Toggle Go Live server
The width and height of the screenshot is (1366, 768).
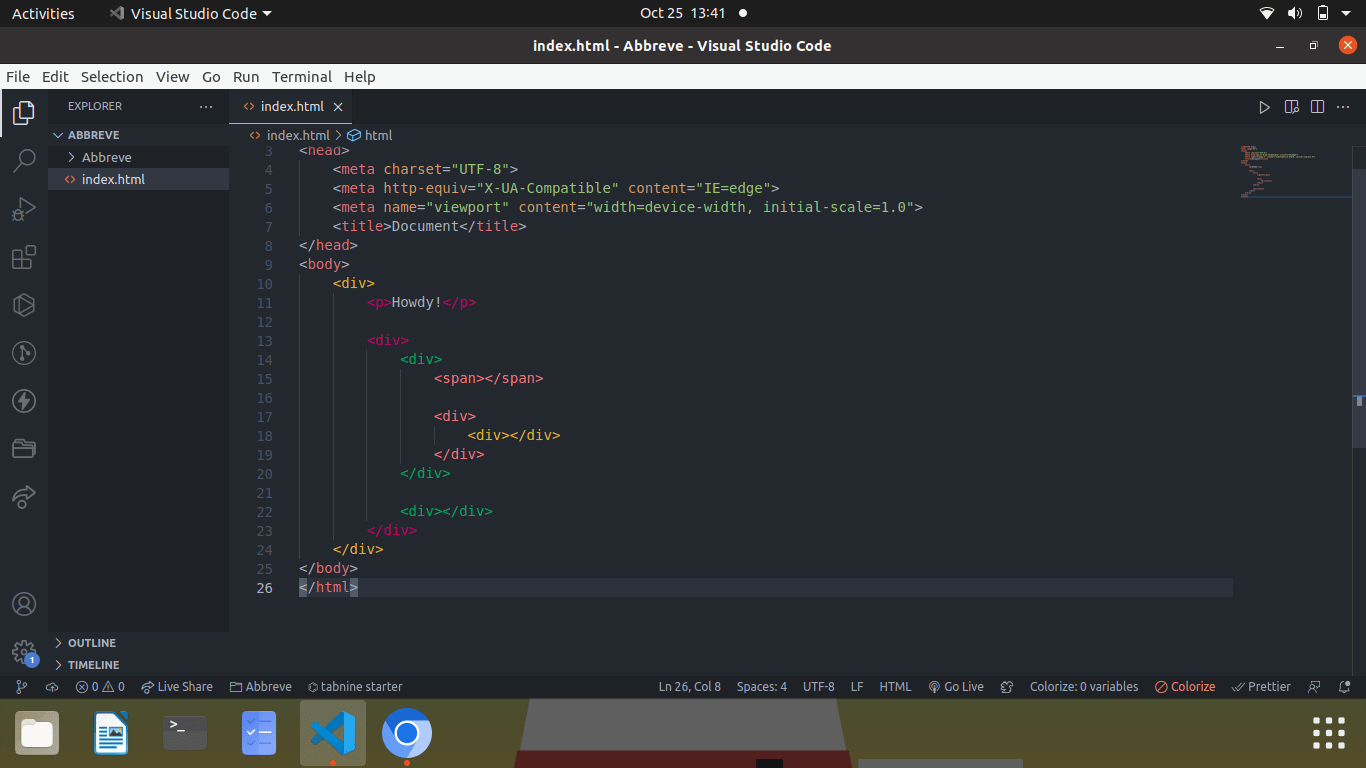pyautogui.click(x=956, y=687)
